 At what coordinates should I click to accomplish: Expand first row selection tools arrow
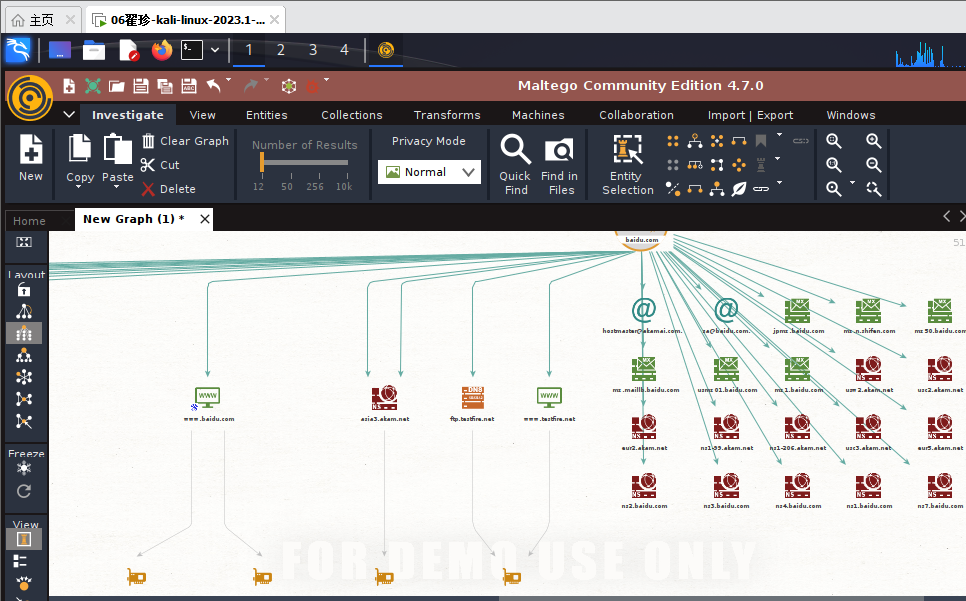(x=779, y=135)
